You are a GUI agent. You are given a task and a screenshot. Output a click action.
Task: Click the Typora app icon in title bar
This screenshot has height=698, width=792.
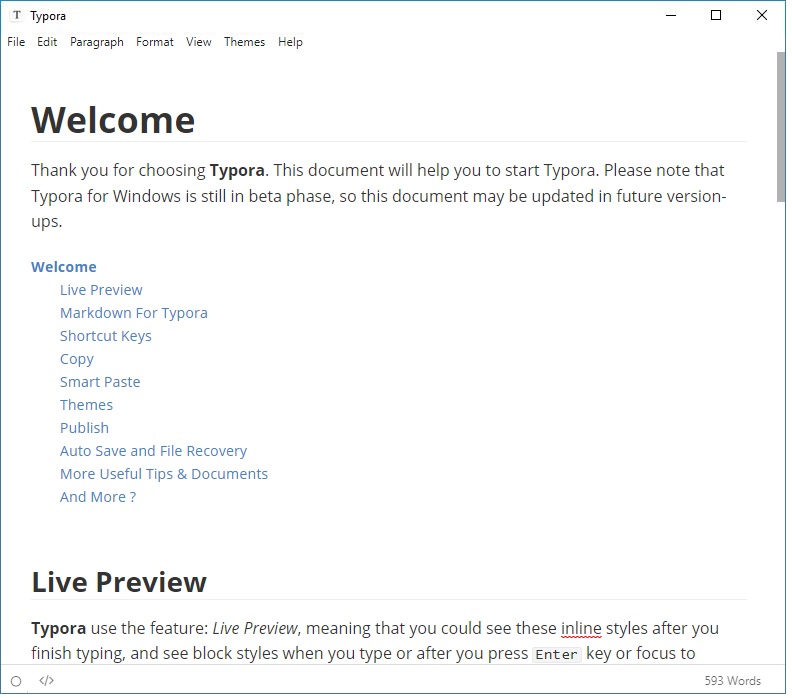click(17, 16)
